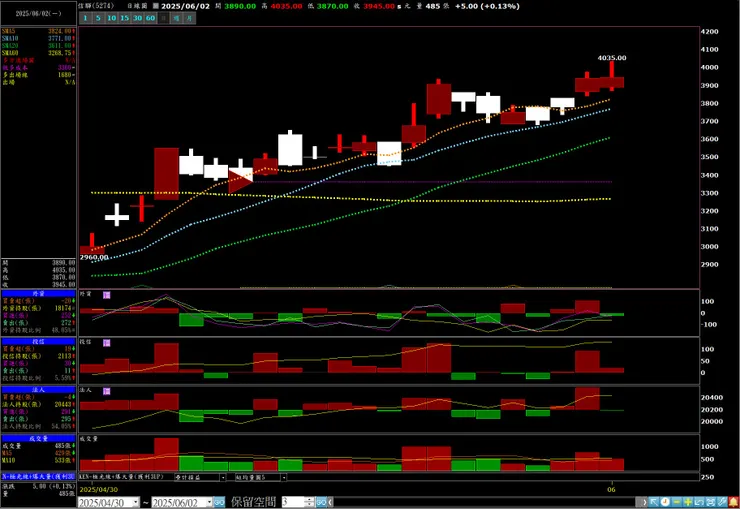Open the wrench settings icon

(x=722, y=502)
